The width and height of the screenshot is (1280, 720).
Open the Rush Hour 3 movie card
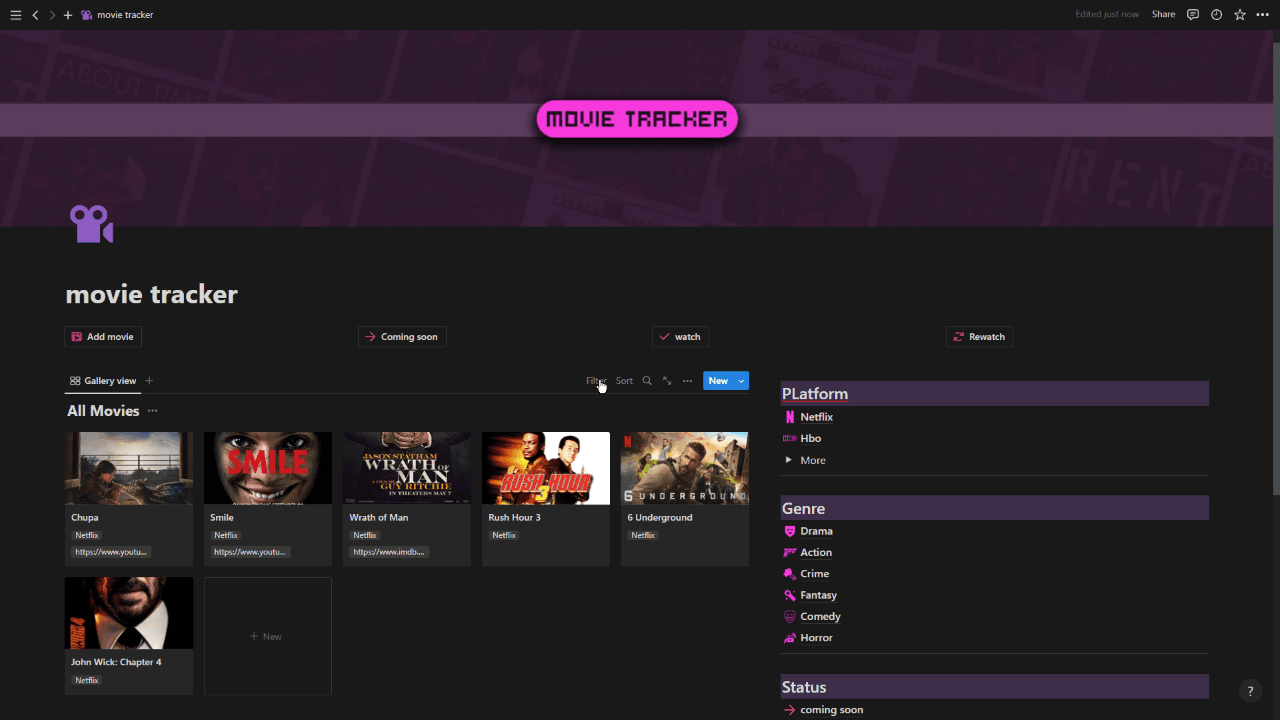545,498
